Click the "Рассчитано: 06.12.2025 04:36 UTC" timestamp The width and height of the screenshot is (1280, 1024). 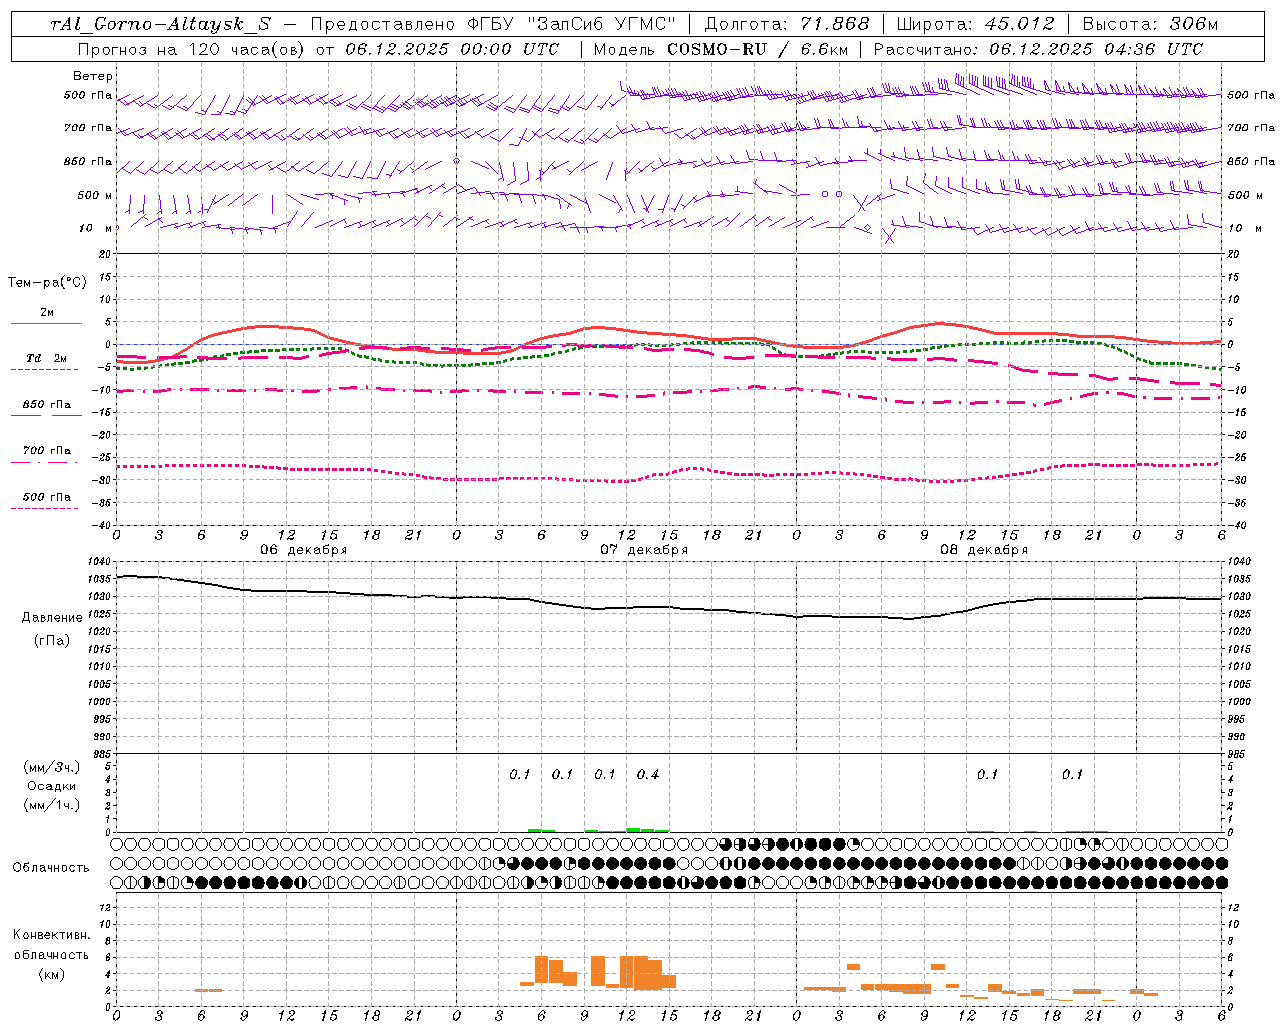pos(1038,49)
